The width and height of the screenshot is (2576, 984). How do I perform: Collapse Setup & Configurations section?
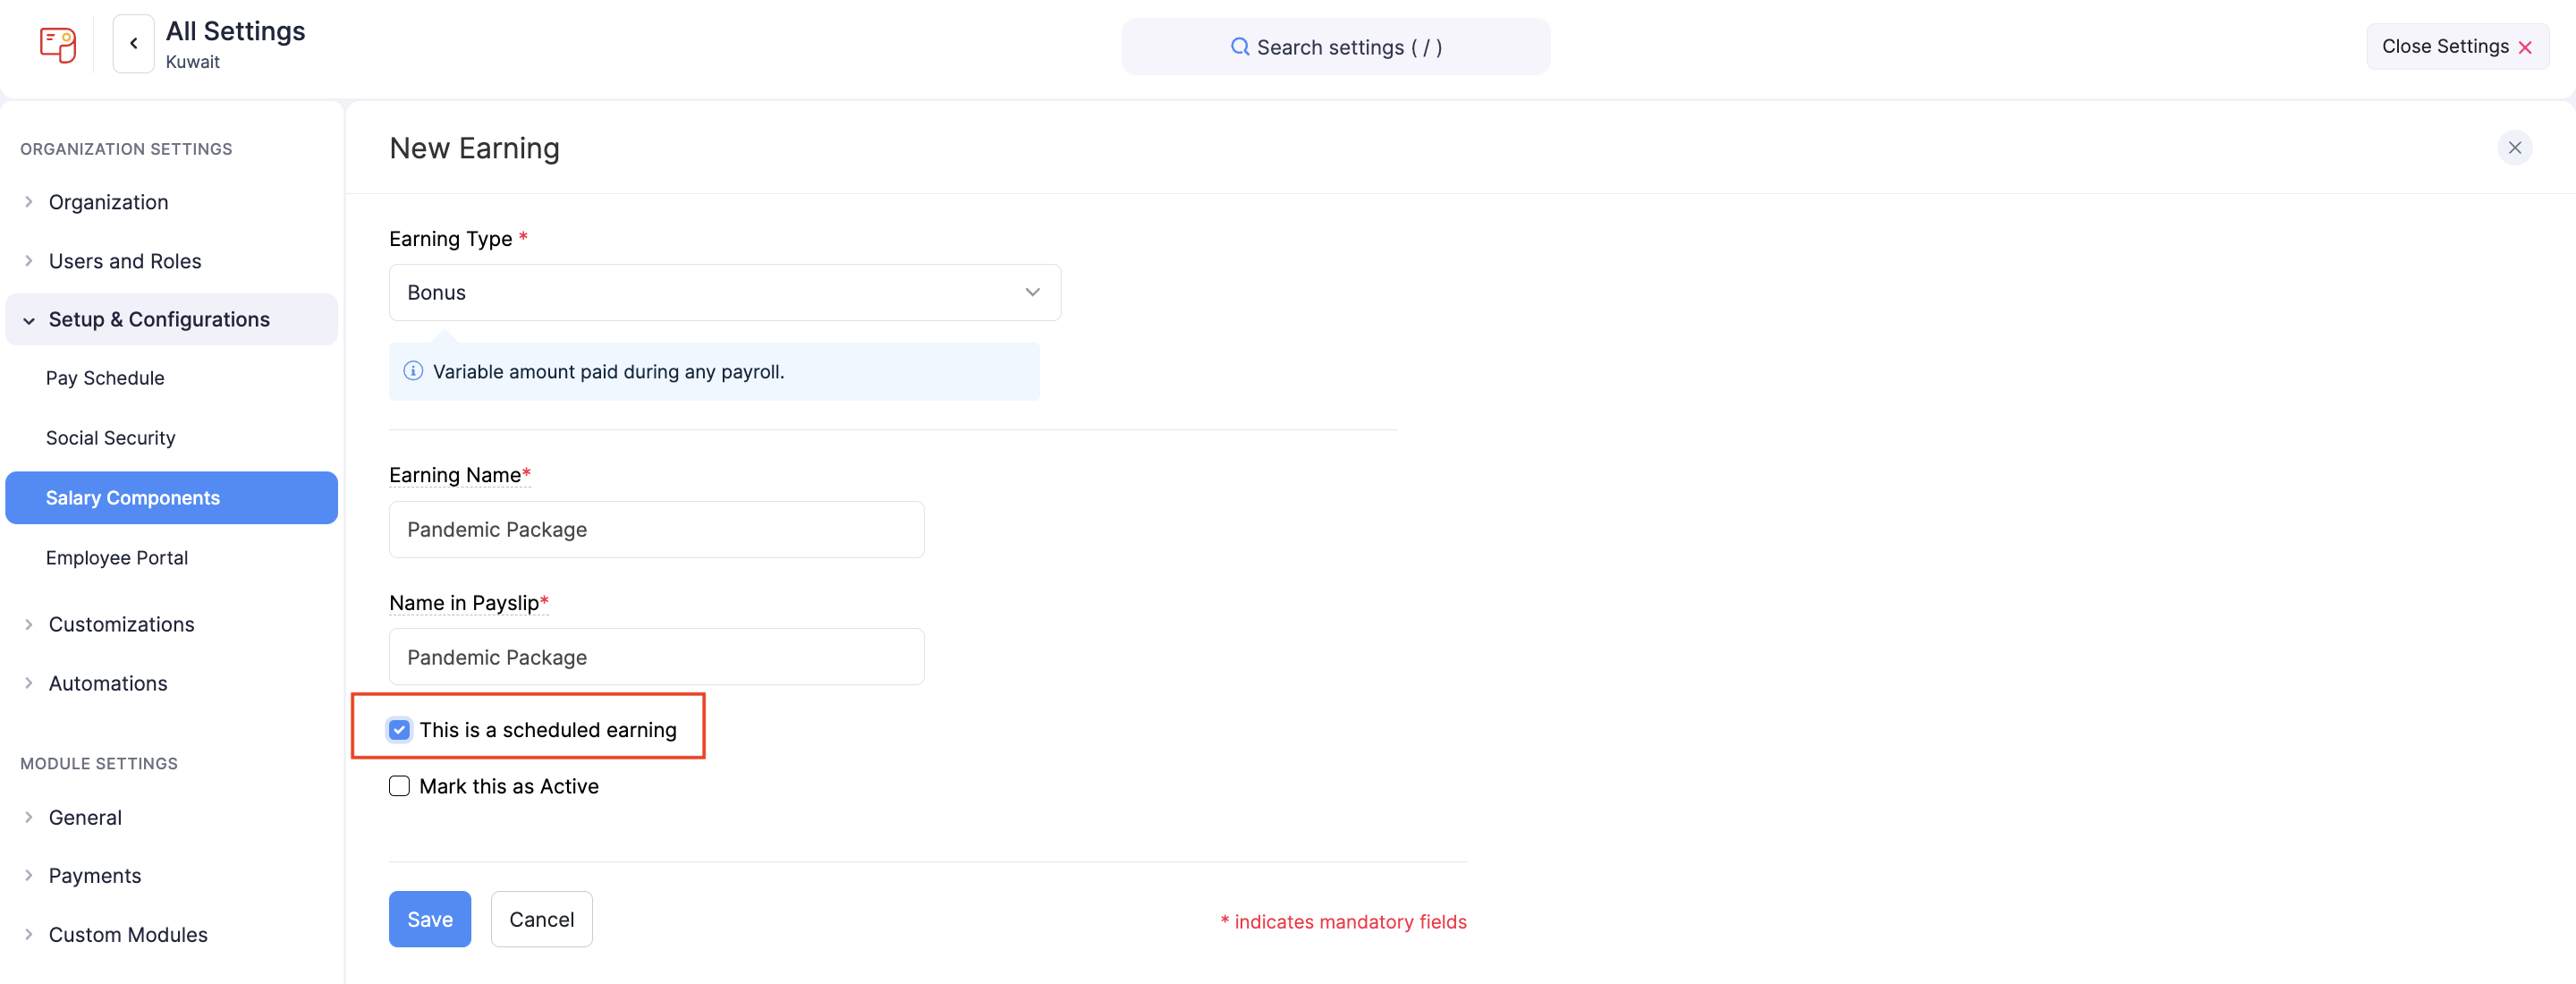pyautogui.click(x=29, y=320)
